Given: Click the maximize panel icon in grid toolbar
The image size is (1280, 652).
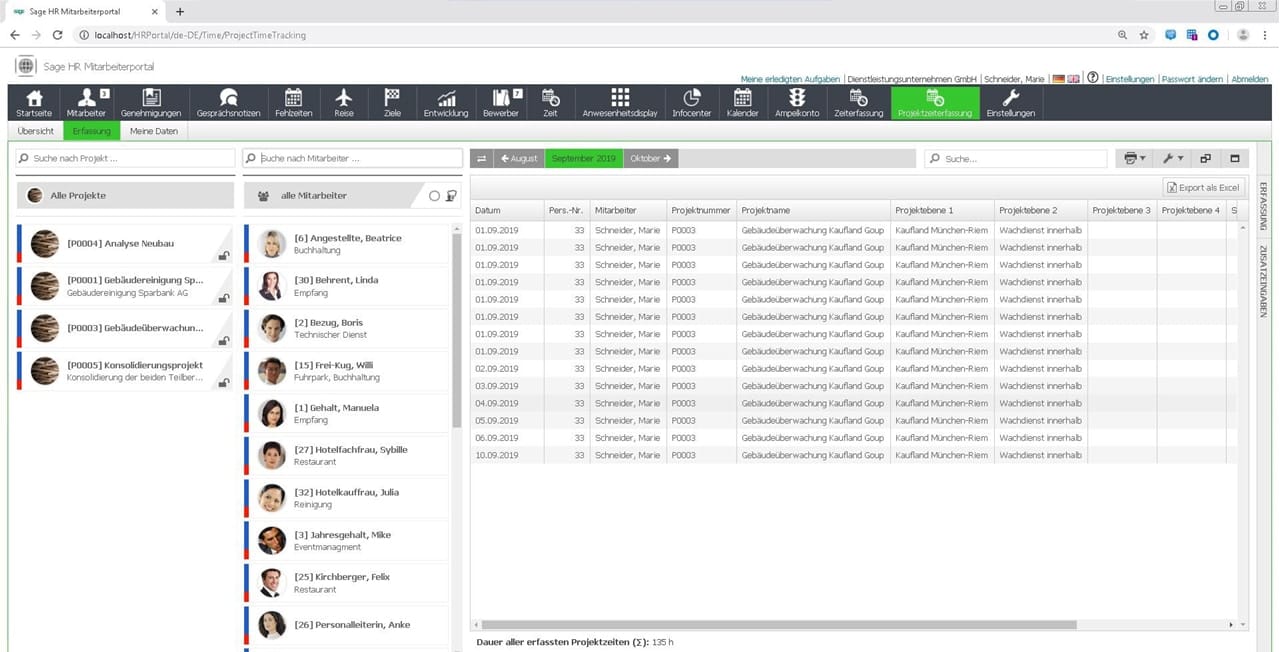Looking at the screenshot, I should coord(1235,158).
